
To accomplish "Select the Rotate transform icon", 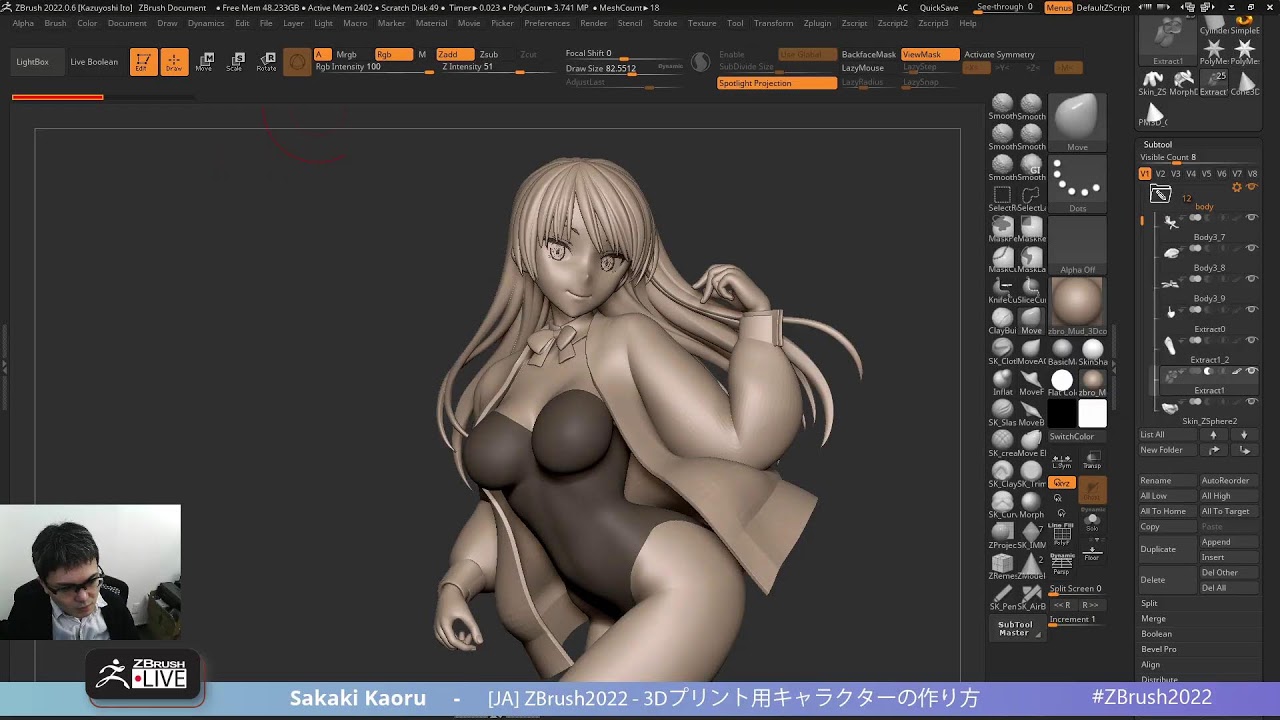I will pos(266,62).
